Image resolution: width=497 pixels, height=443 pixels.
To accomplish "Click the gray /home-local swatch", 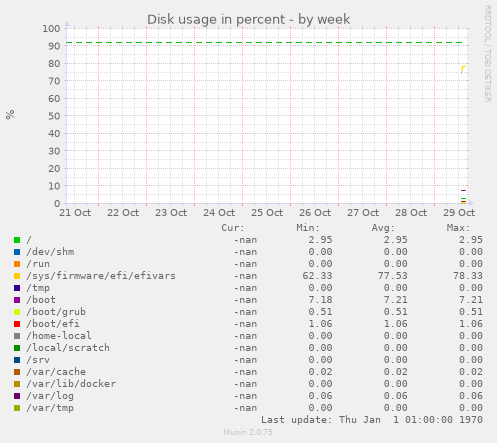I will (17, 336).
